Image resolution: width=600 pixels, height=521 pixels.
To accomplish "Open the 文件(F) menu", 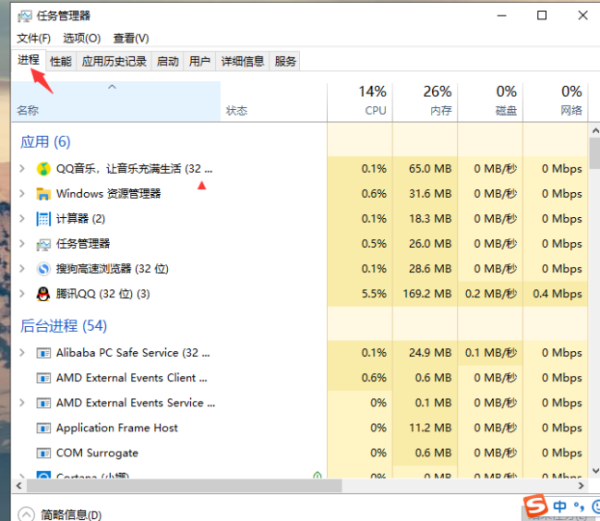I will (34, 38).
